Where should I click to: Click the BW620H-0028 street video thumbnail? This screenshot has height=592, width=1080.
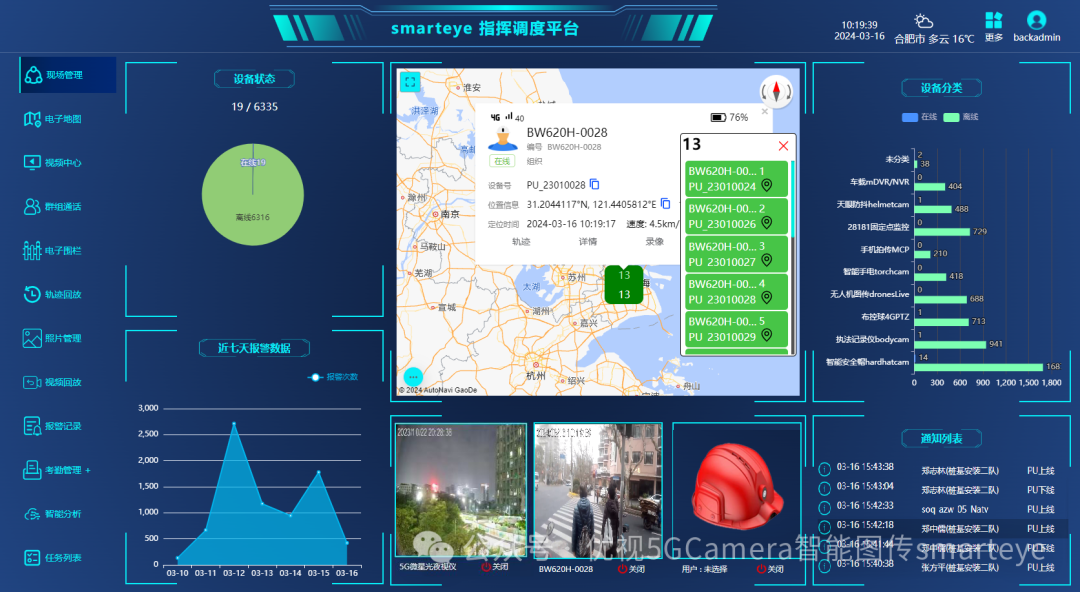[598, 489]
